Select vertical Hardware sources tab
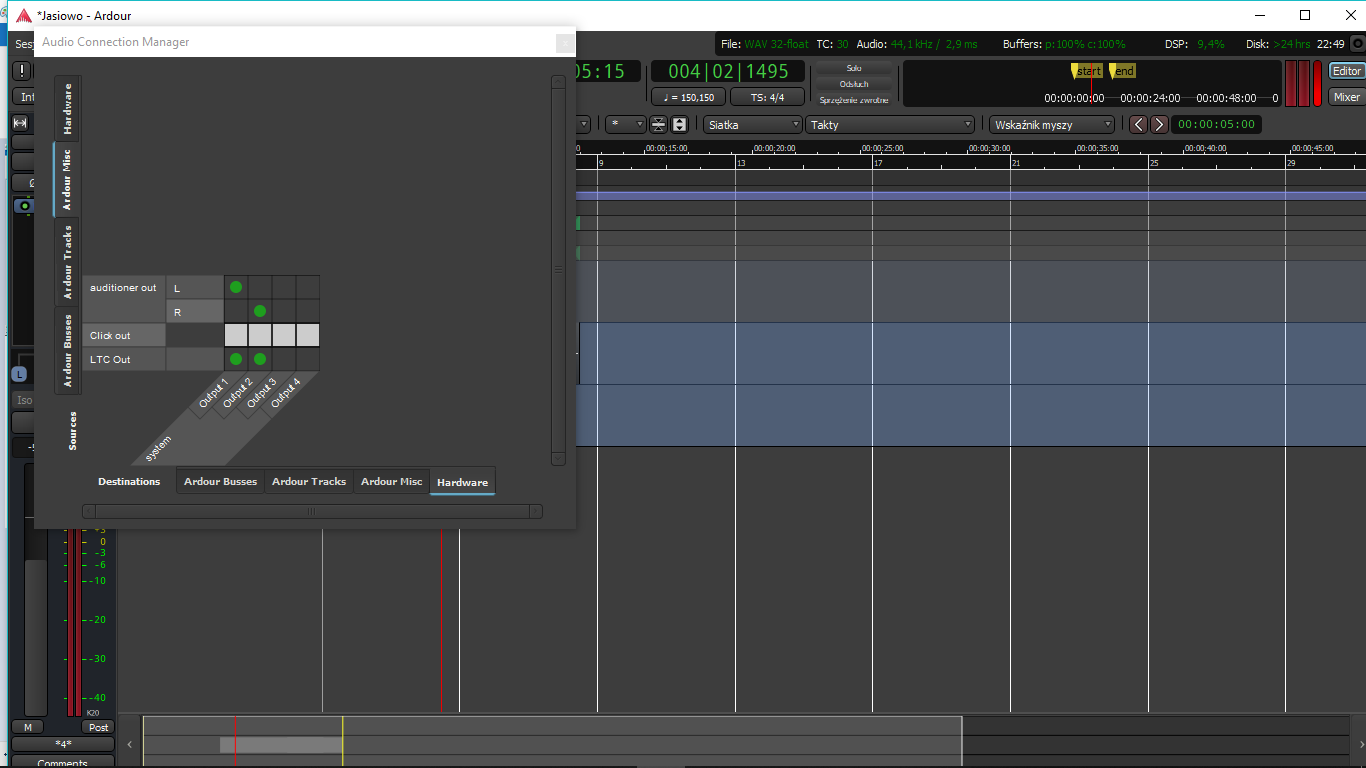Screen dimensions: 1366x768 pyautogui.click(x=68, y=108)
